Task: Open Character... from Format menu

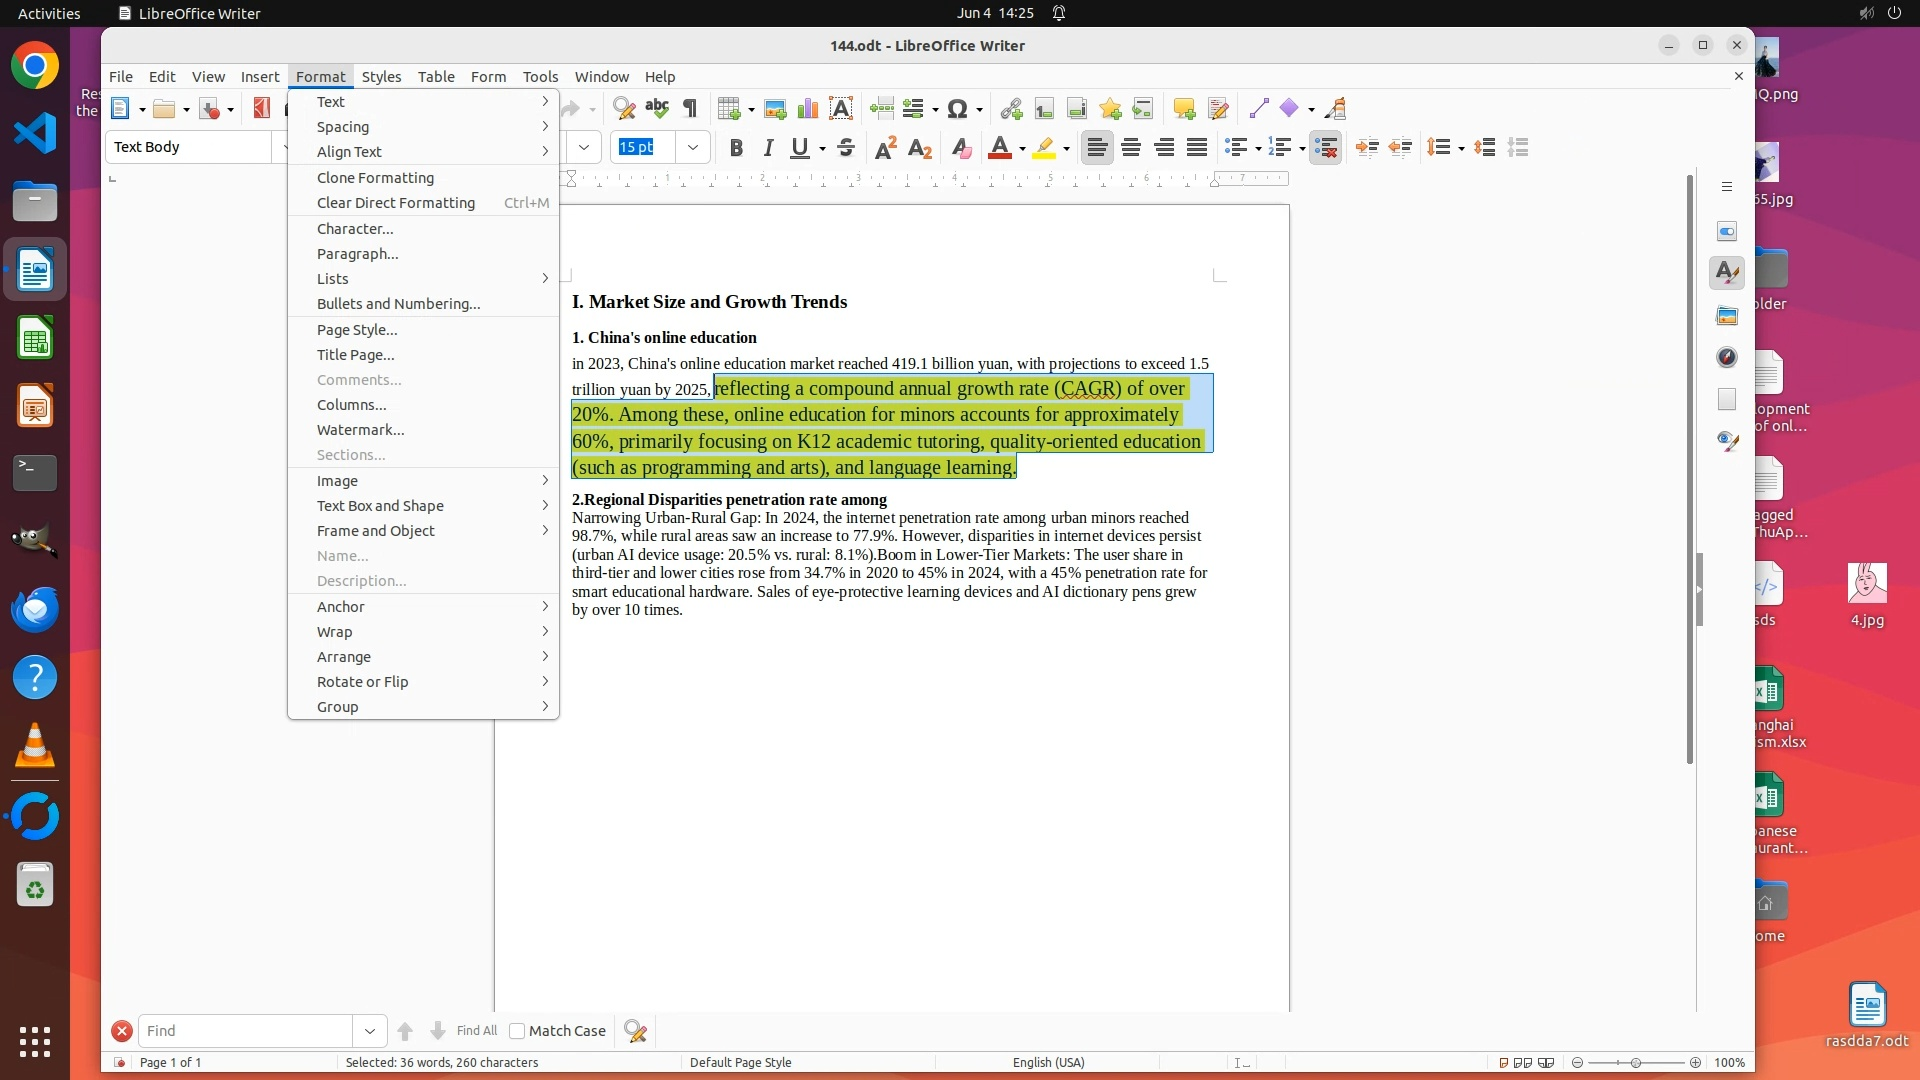Action: click(355, 229)
